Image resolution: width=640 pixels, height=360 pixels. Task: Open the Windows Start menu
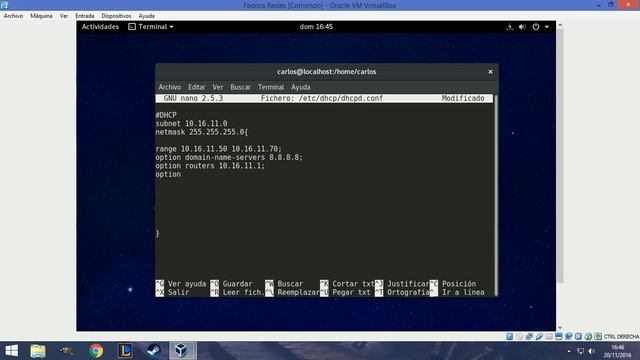click(x=12, y=351)
